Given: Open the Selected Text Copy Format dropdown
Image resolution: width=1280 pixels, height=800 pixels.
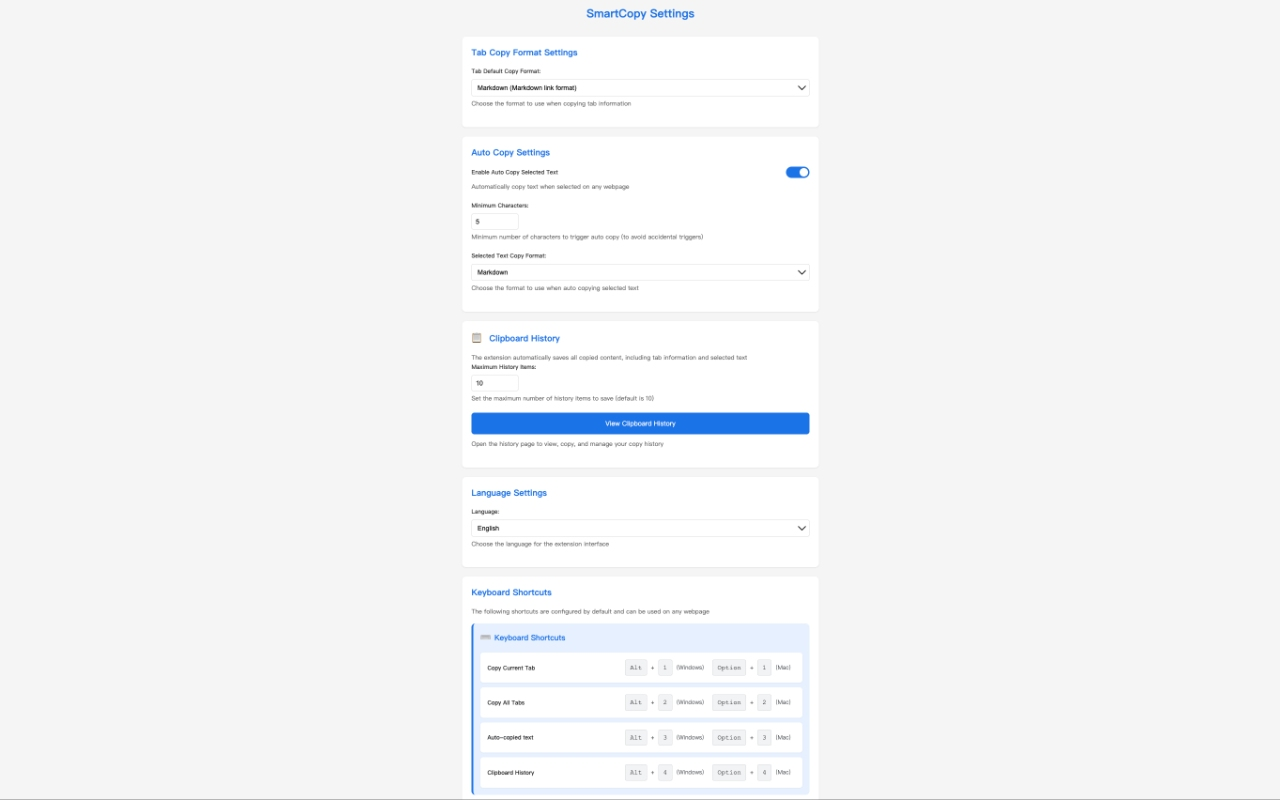Looking at the screenshot, I should pos(640,272).
